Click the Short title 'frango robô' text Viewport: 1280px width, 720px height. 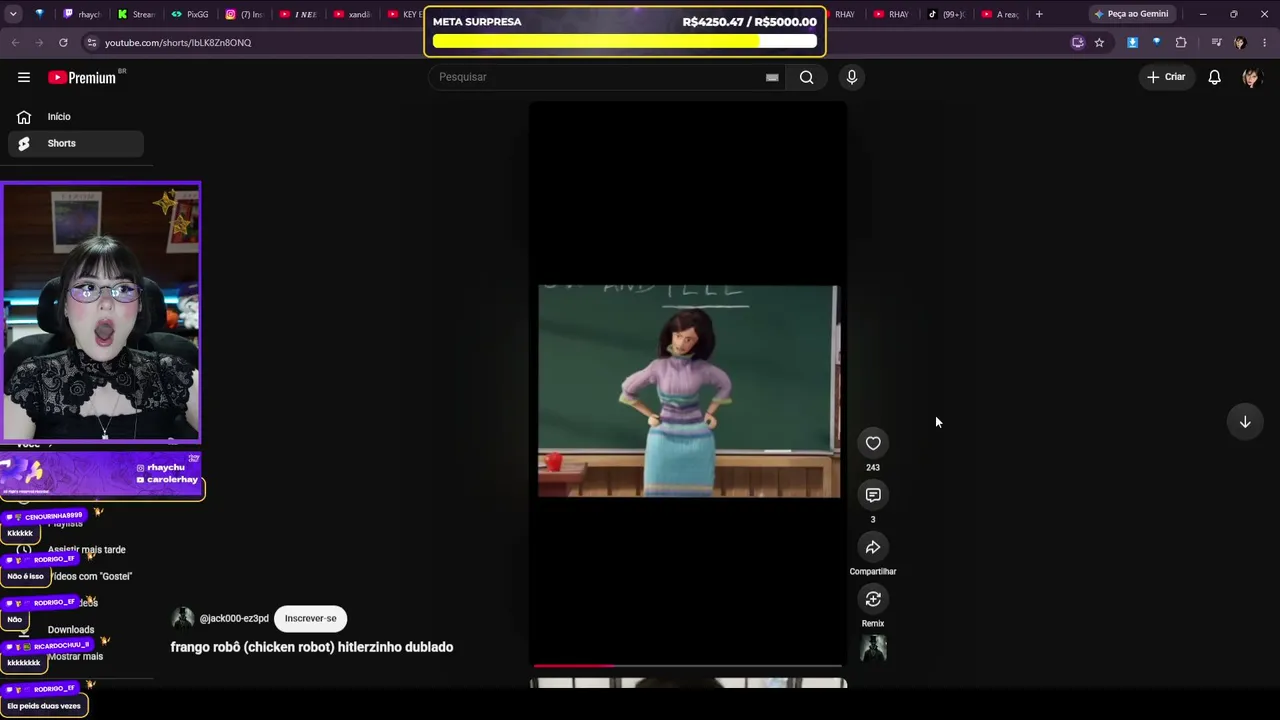(312, 647)
